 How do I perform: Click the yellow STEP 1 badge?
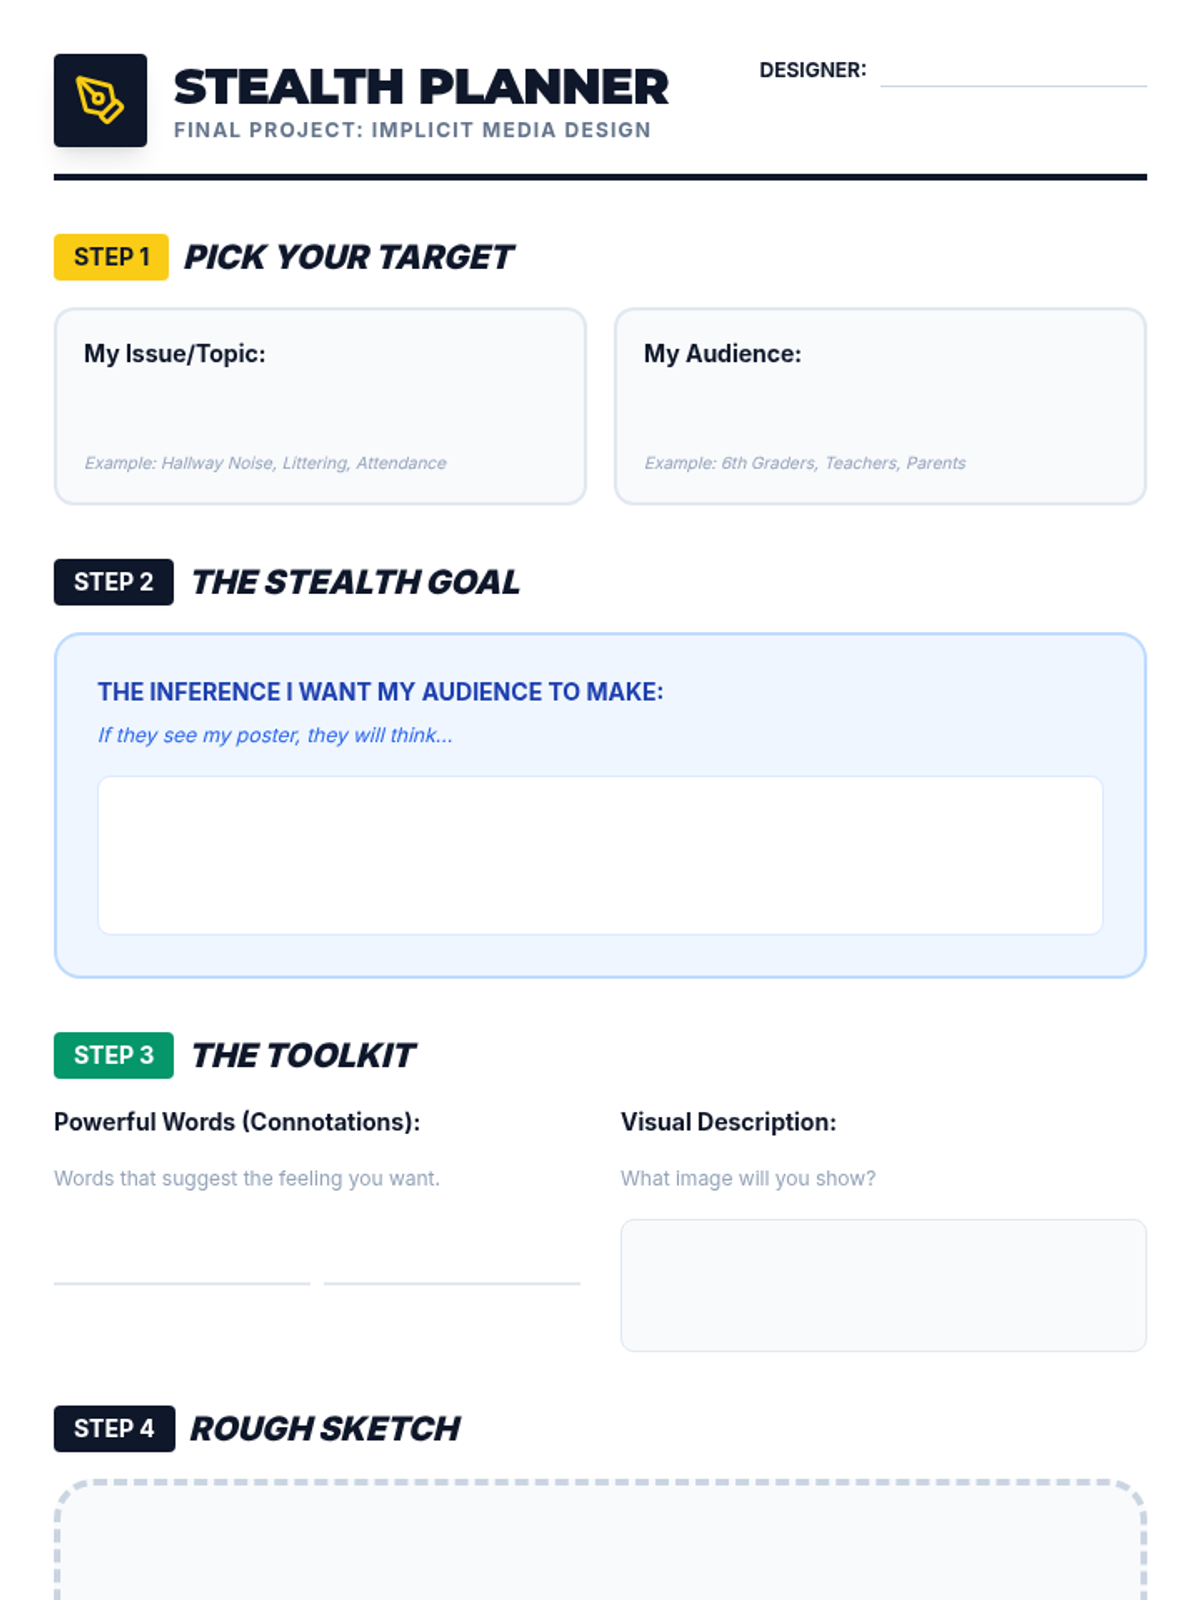tap(111, 257)
